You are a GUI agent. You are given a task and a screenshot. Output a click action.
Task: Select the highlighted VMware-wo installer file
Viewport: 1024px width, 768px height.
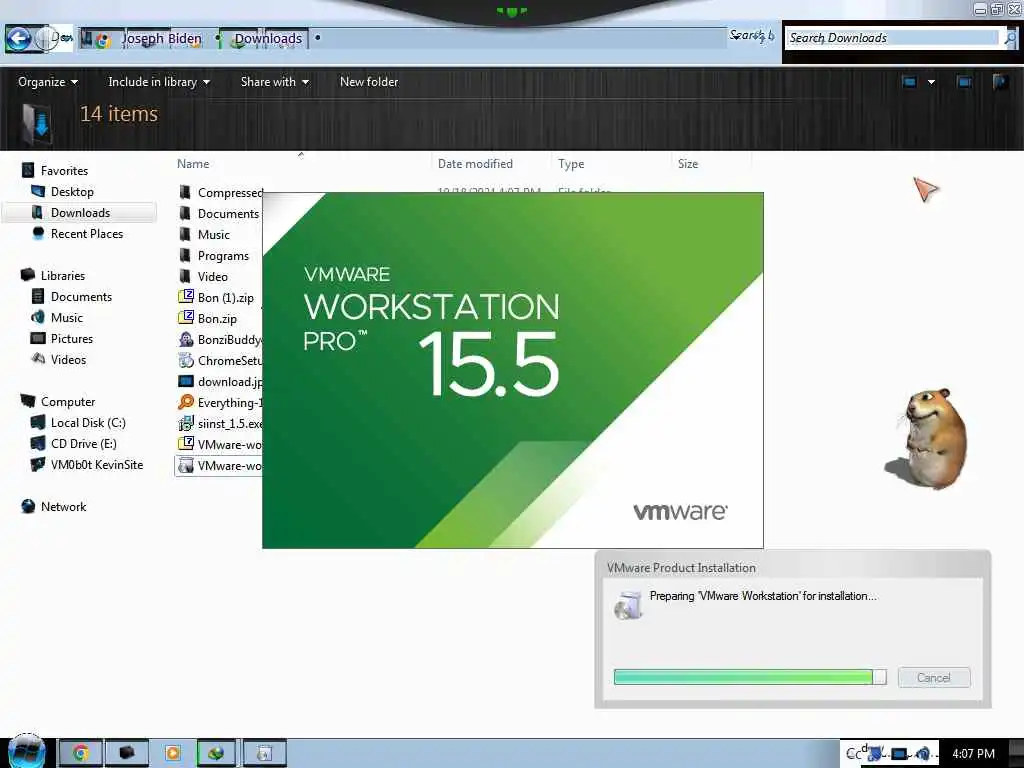[219, 465]
